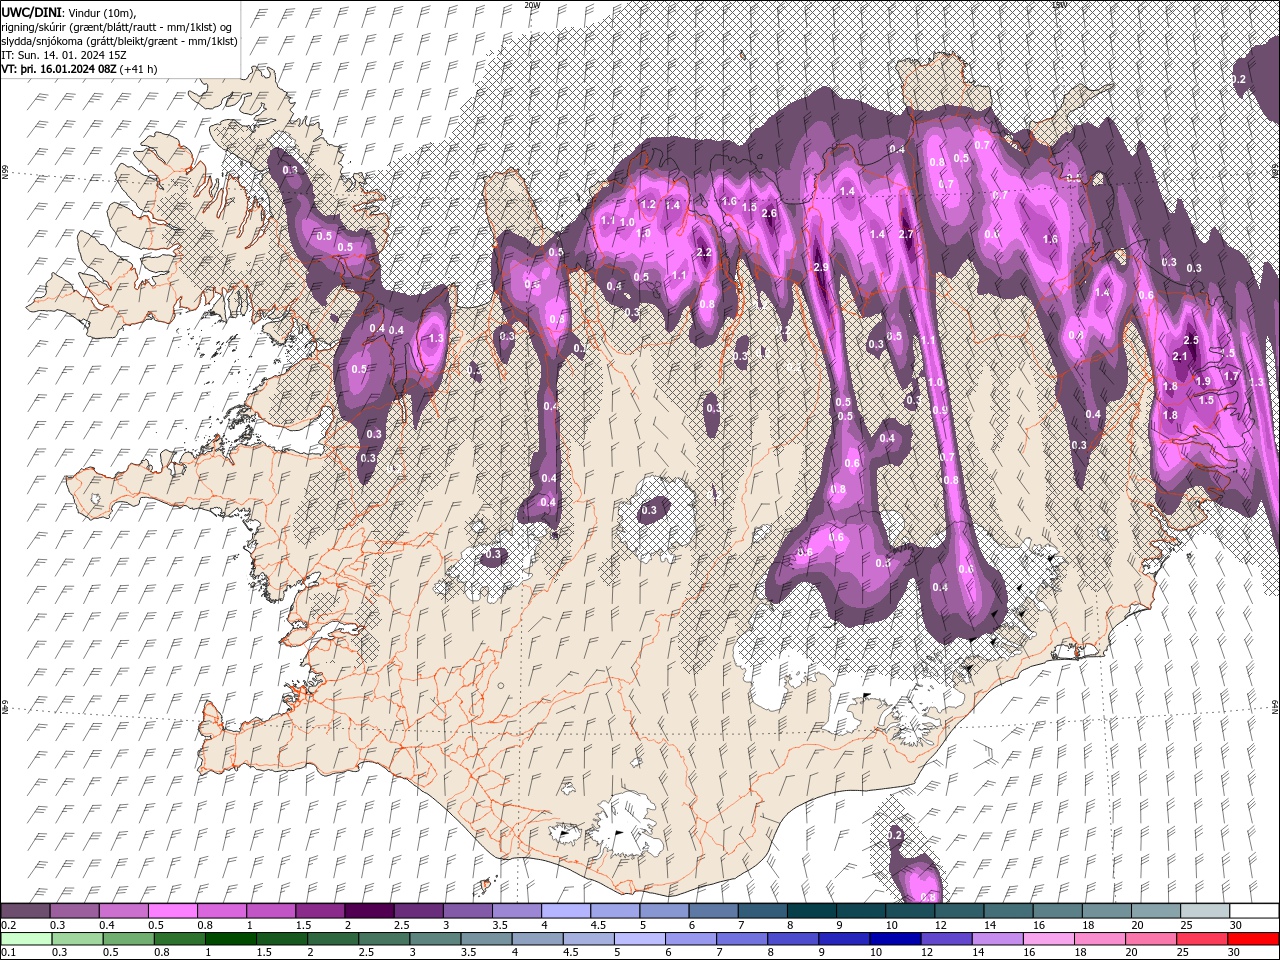Viewport: 1280px width, 960px height.
Task: Click the valid time "VT: þri. 16.01.2024 08Z"
Action: pyautogui.click(x=59, y=69)
